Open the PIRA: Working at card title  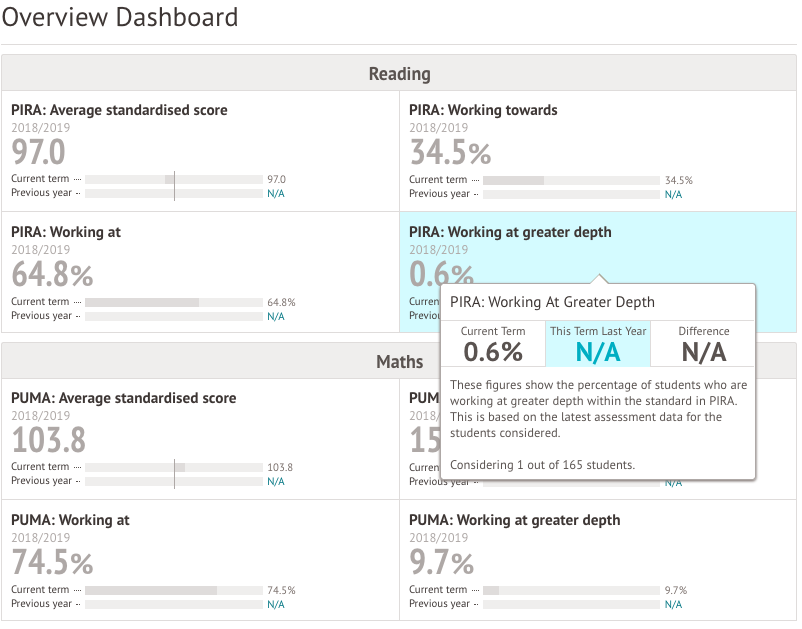66,232
